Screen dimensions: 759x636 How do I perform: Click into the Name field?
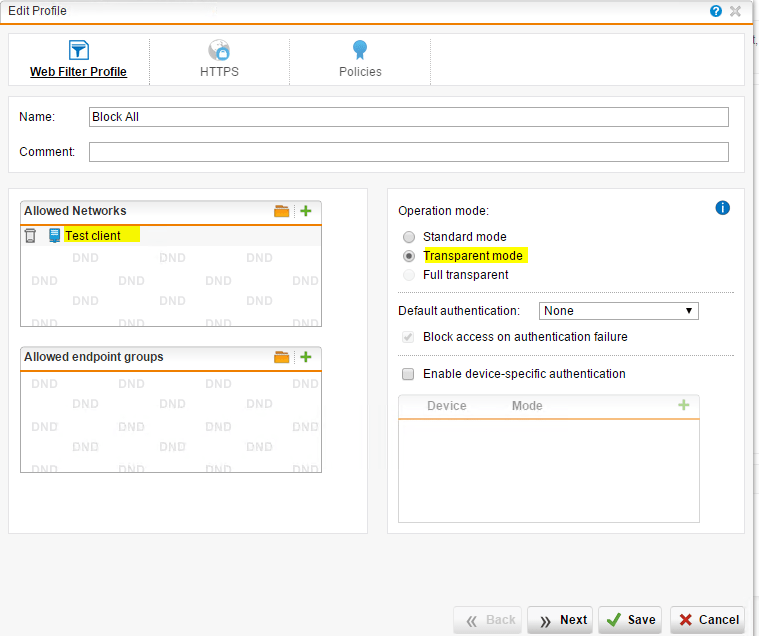point(409,117)
